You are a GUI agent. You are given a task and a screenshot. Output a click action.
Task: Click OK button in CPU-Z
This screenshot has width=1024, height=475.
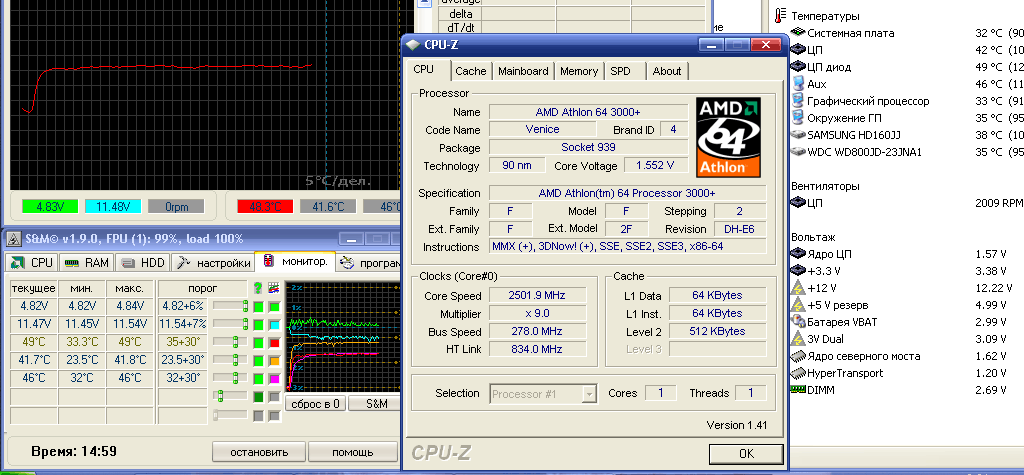click(746, 453)
